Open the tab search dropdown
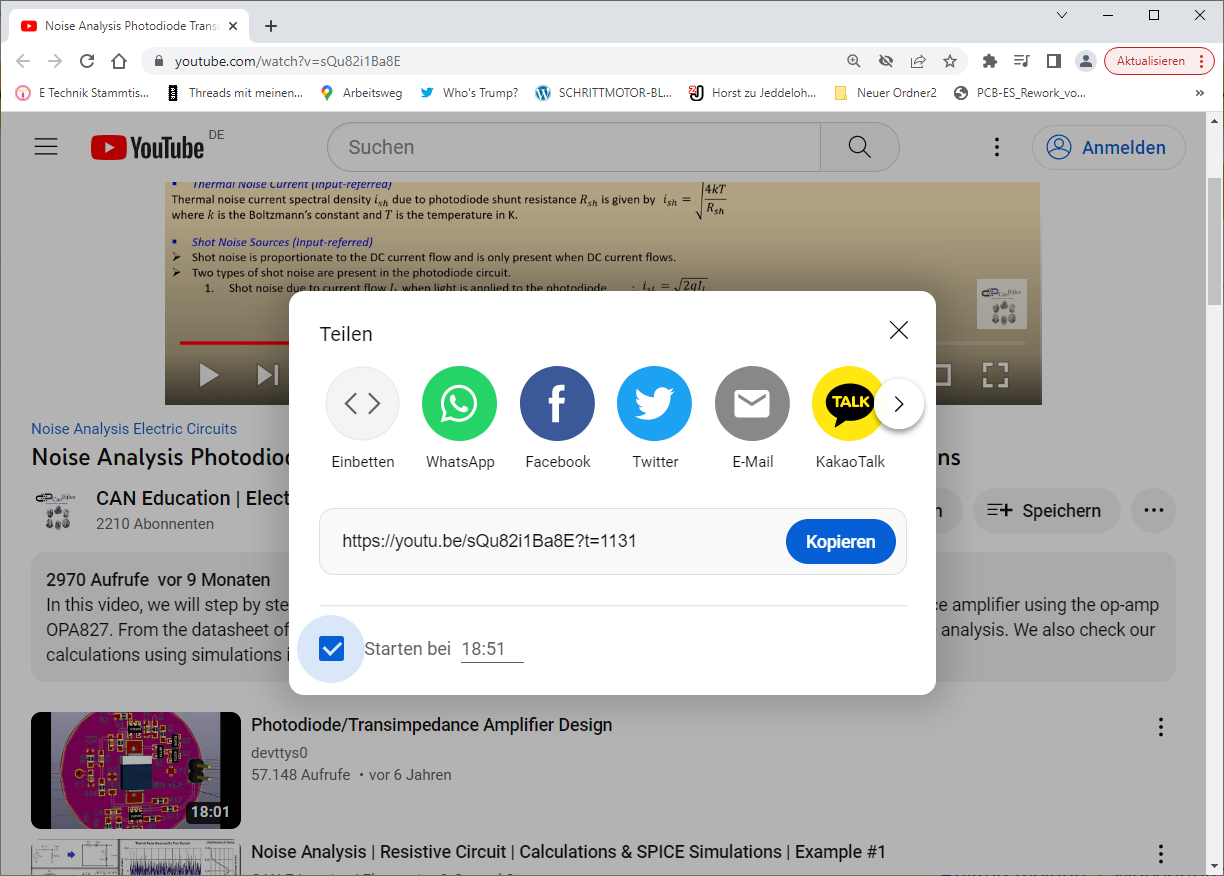This screenshot has height=876, width=1224. 1062,15
